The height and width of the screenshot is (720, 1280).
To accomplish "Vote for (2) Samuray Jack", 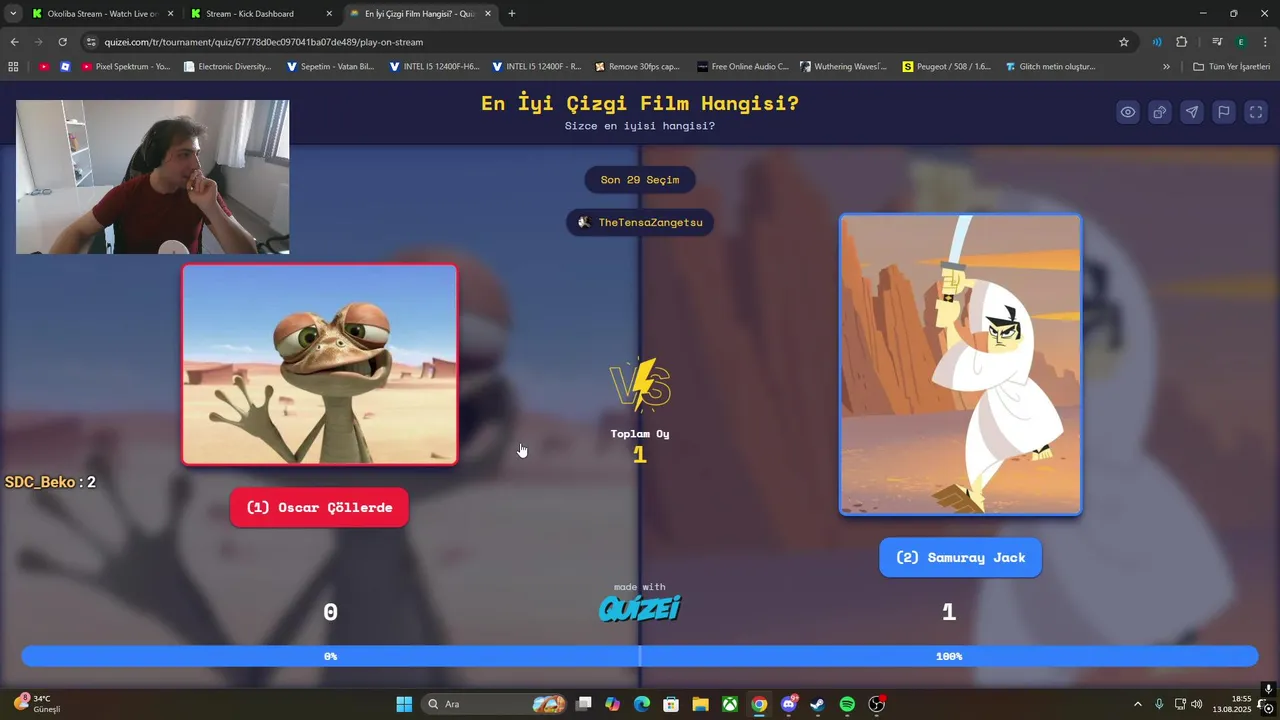I will tap(960, 557).
